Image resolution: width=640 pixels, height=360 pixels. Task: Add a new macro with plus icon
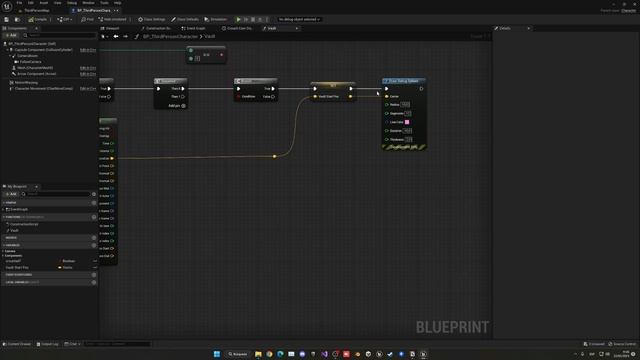pyautogui.click(x=94, y=238)
